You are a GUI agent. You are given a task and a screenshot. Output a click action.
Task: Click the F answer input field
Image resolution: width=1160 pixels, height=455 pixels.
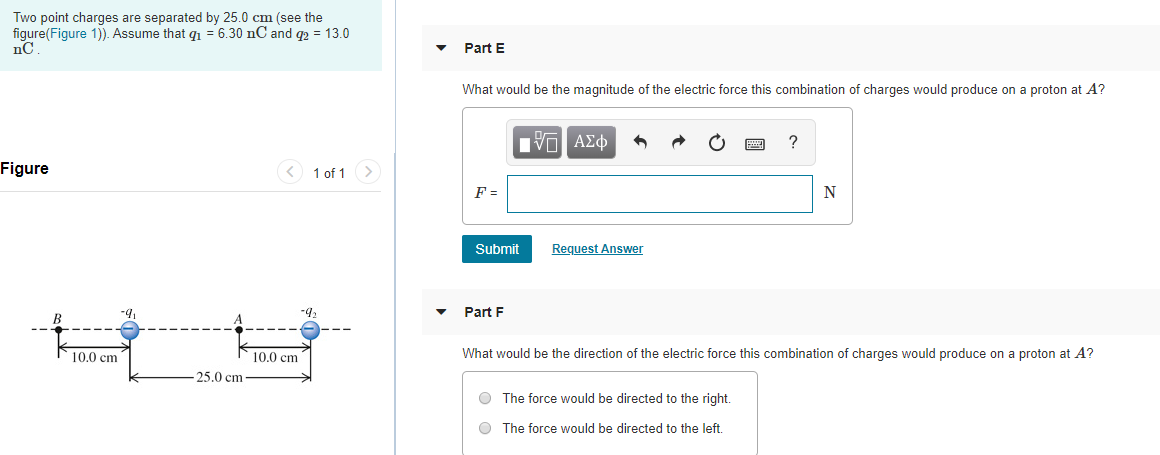pyautogui.click(x=660, y=194)
